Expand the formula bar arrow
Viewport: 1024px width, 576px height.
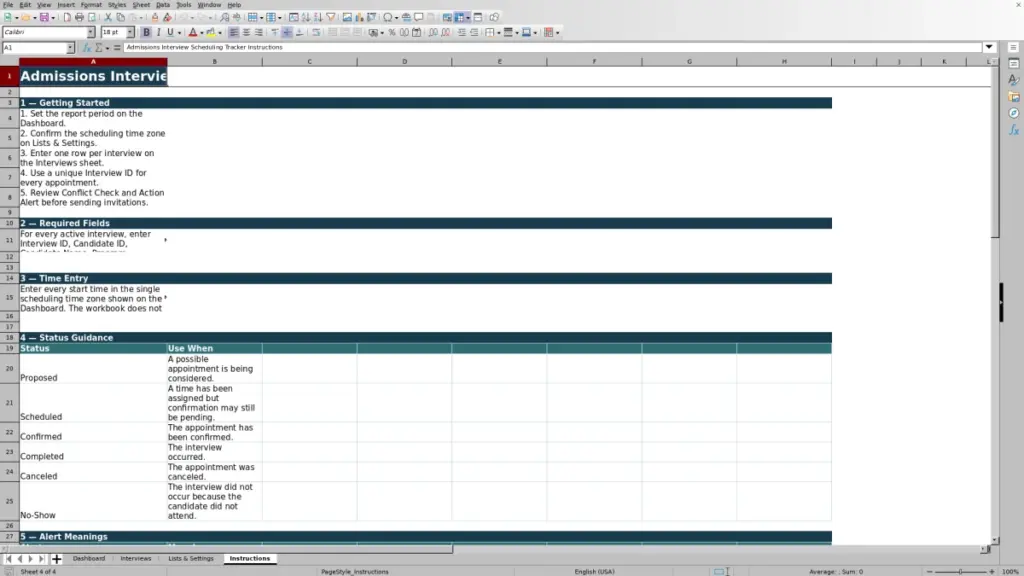click(989, 47)
